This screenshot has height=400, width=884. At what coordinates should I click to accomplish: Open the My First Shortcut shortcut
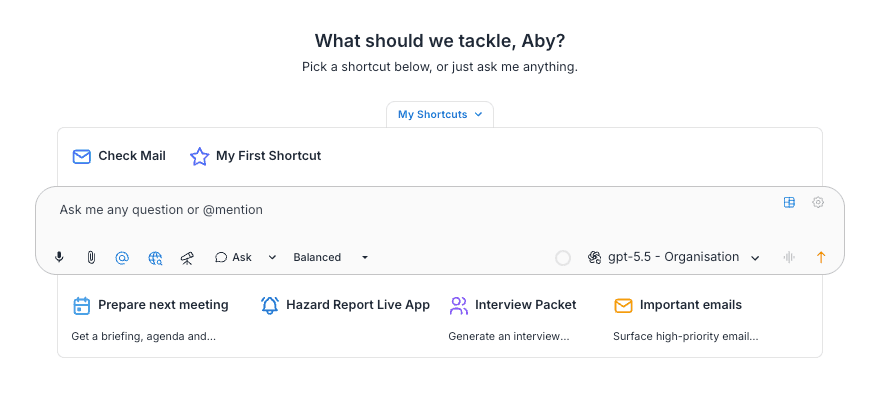click(255, 156)
